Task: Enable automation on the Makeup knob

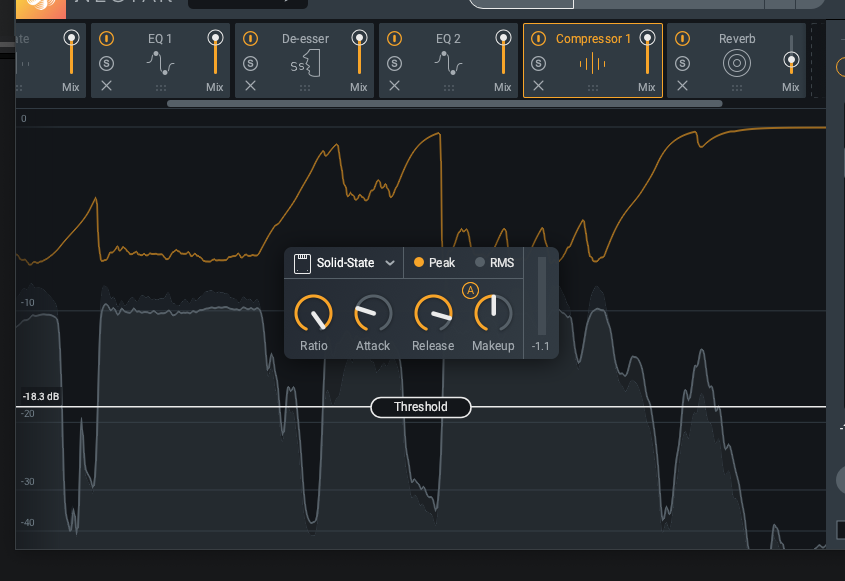Action: 470,290
